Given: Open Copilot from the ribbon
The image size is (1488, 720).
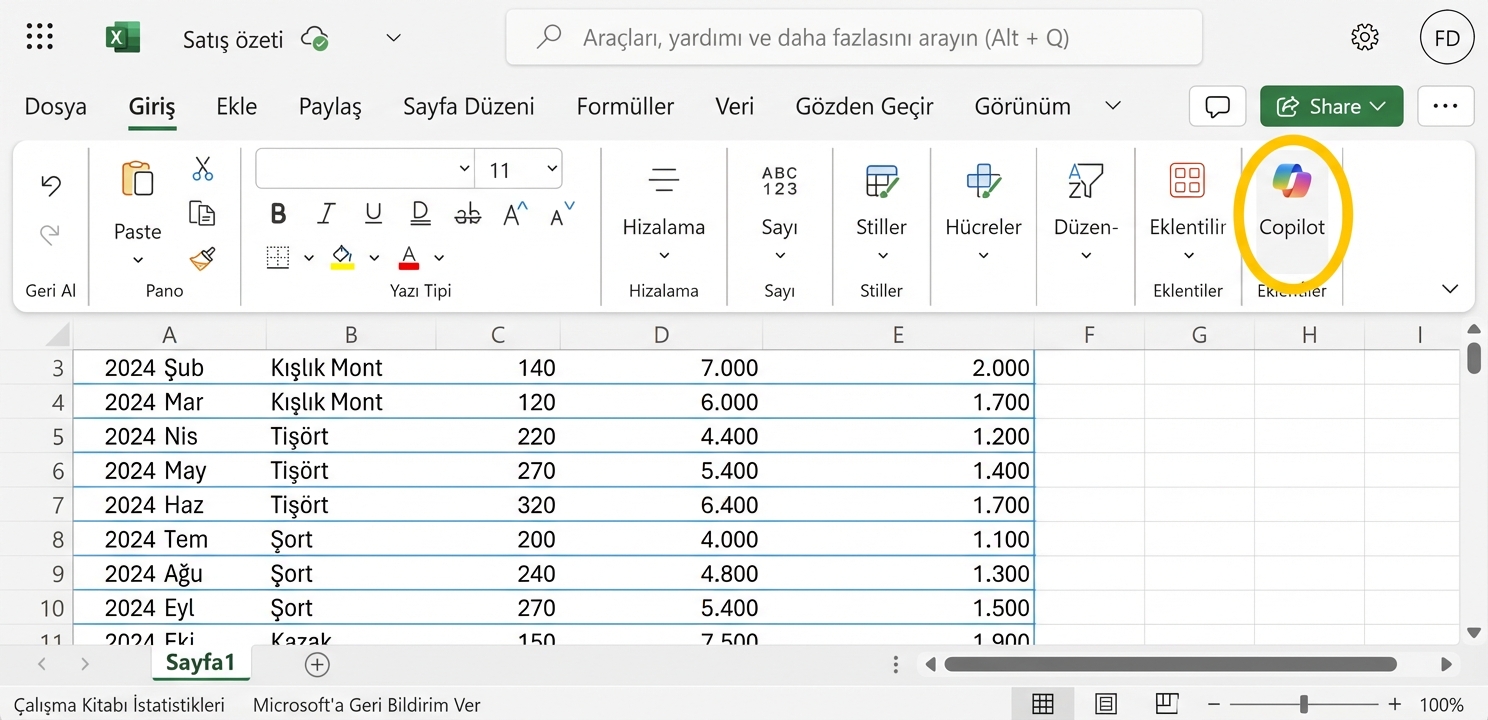Looking at the screenshot, I should click(1291, 200).
